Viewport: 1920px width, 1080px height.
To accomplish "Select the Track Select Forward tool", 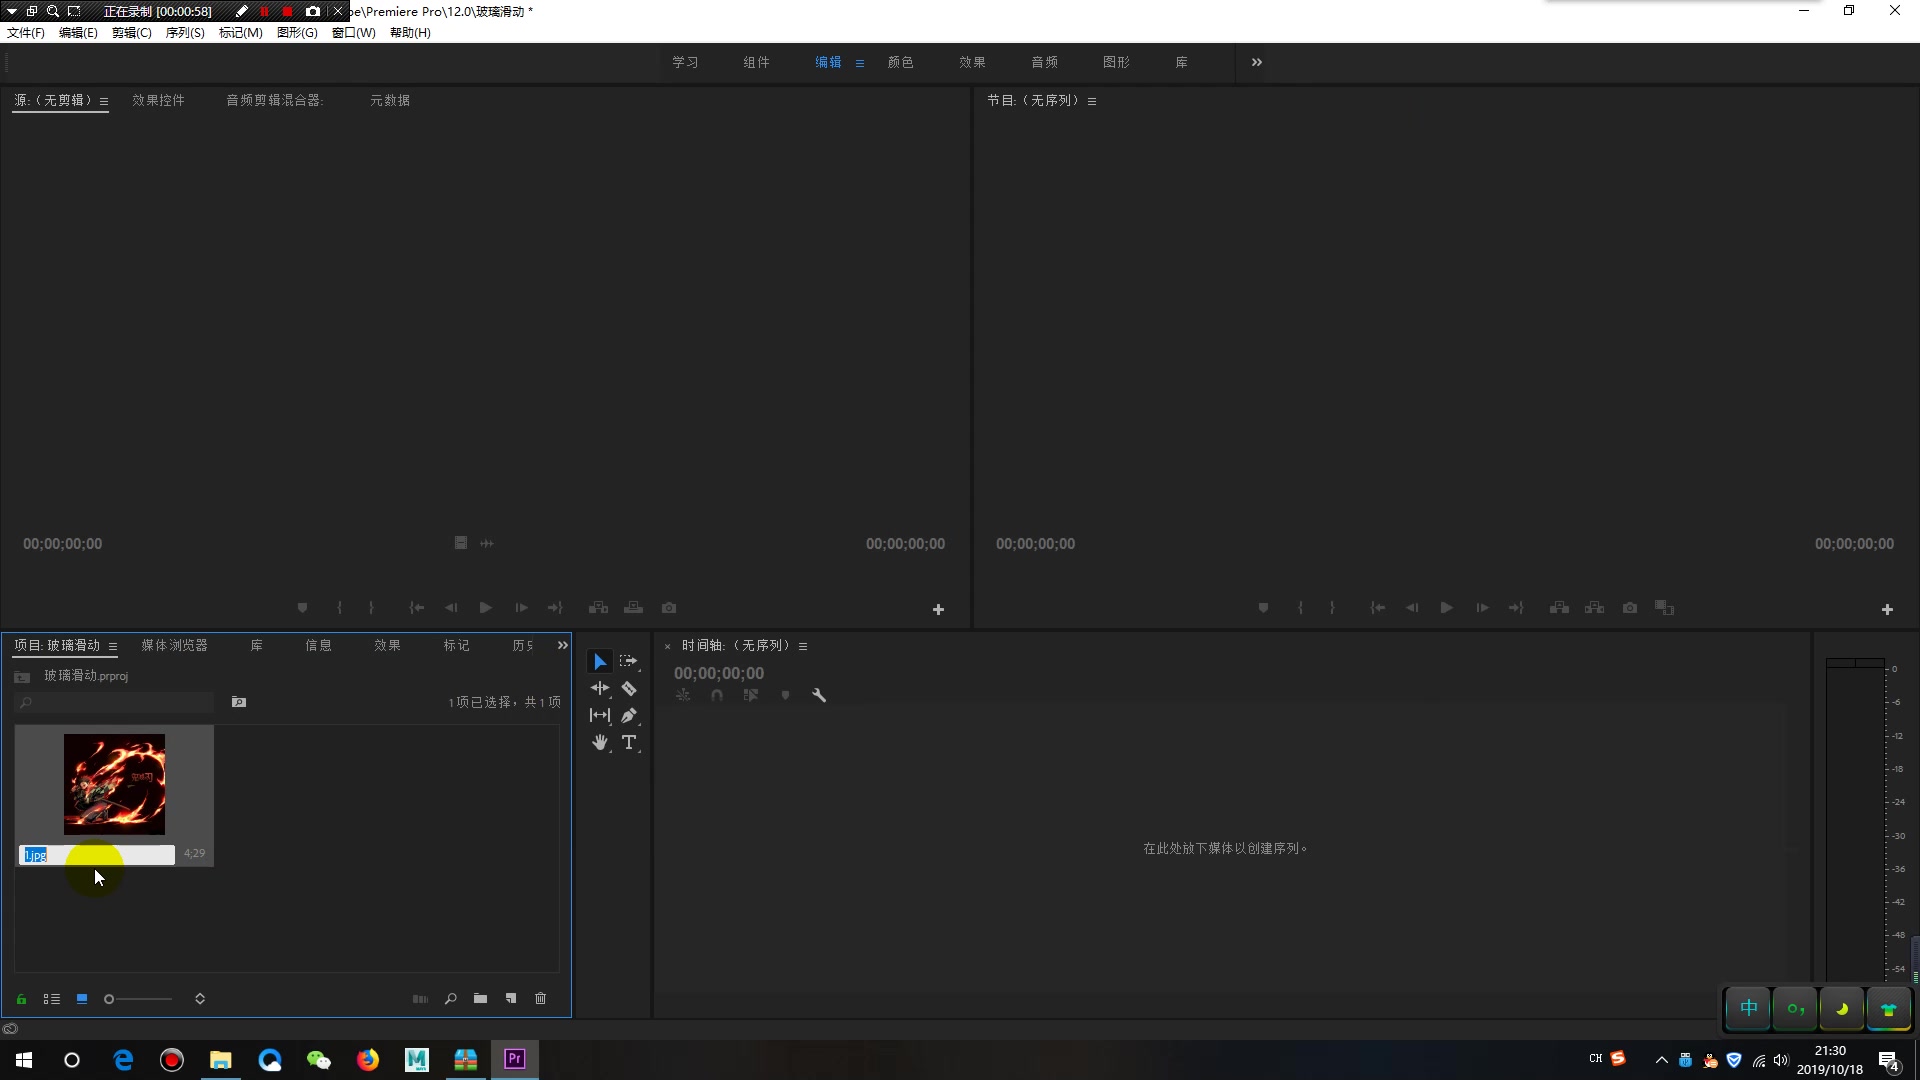I will click(628, 661).
